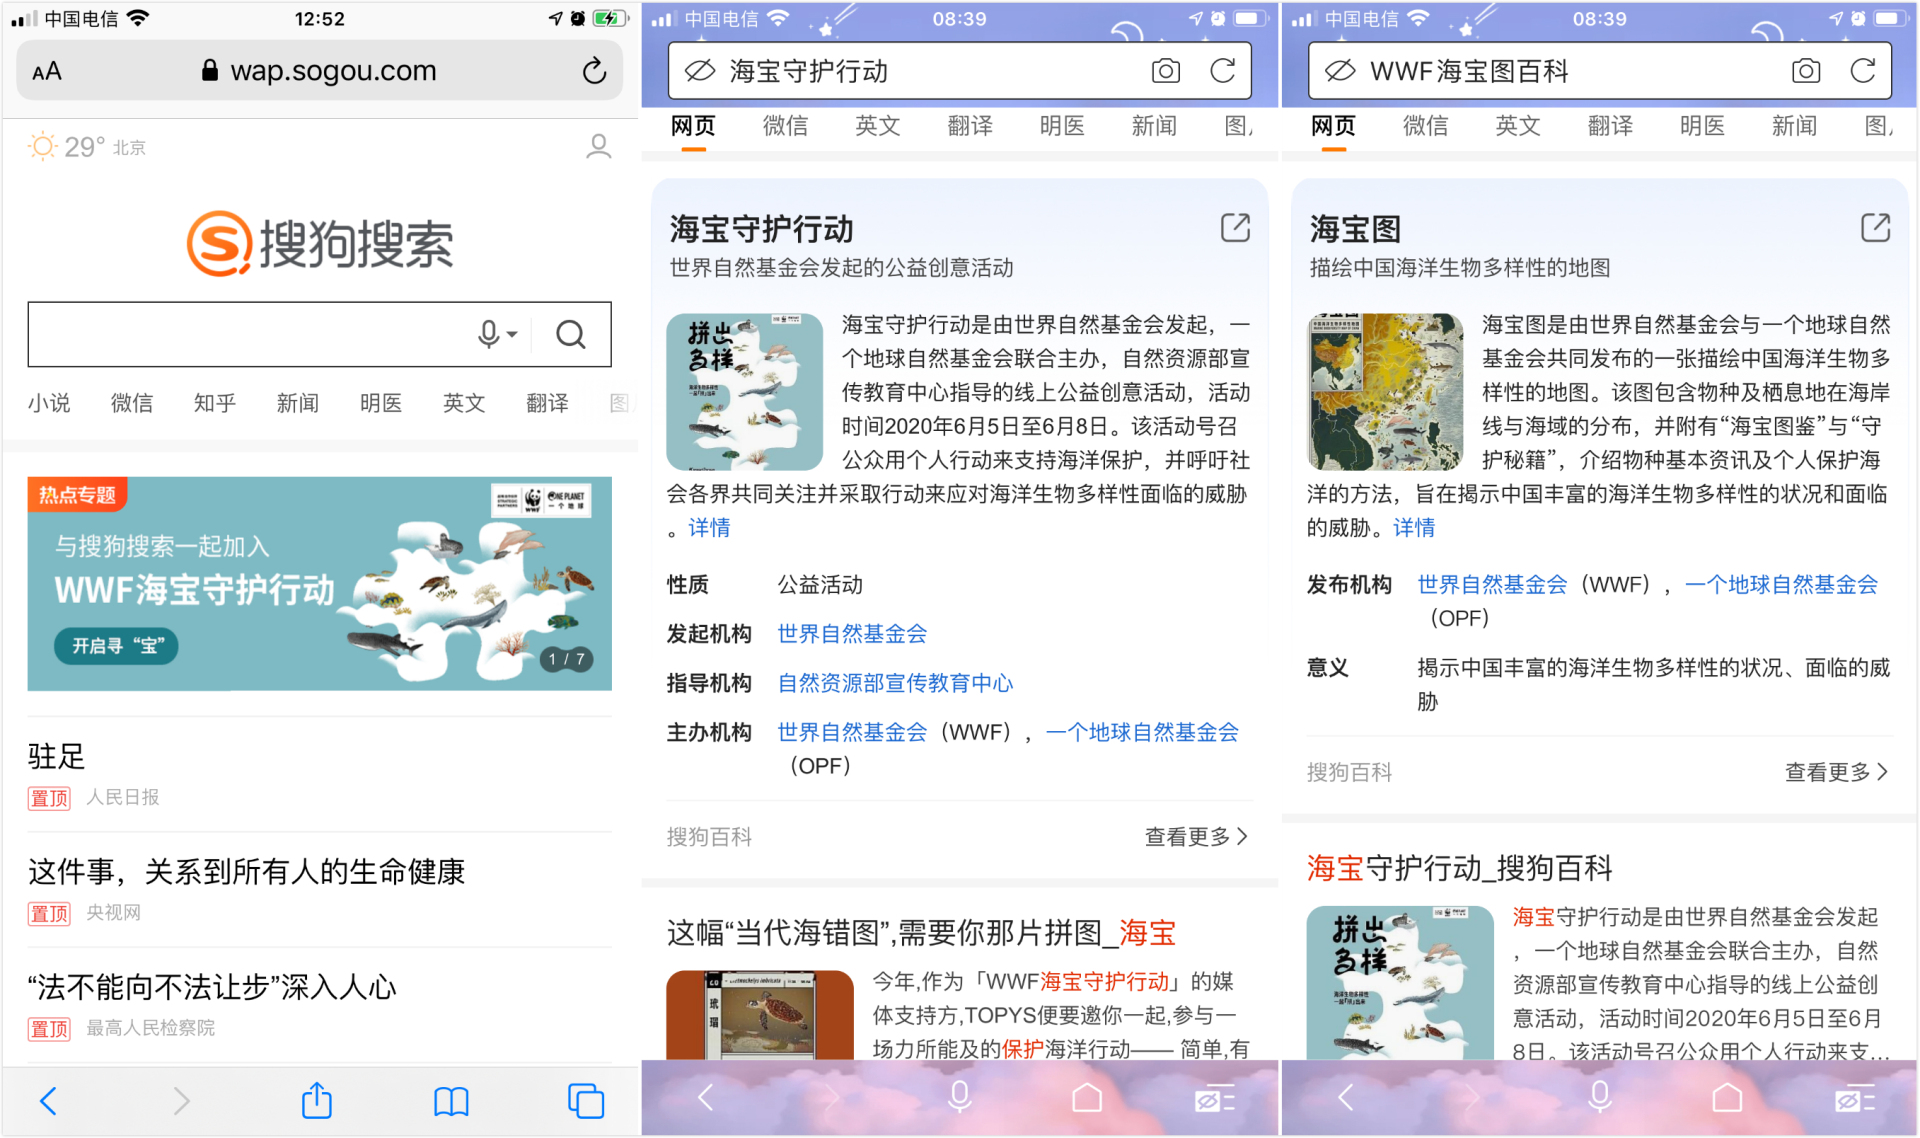The height and width of the screenshot is (1138, 1920).
Task: Open the 拼出多样 poster thumbnail in 海宝守护行动 card
Action: click(x=744, y=392)
